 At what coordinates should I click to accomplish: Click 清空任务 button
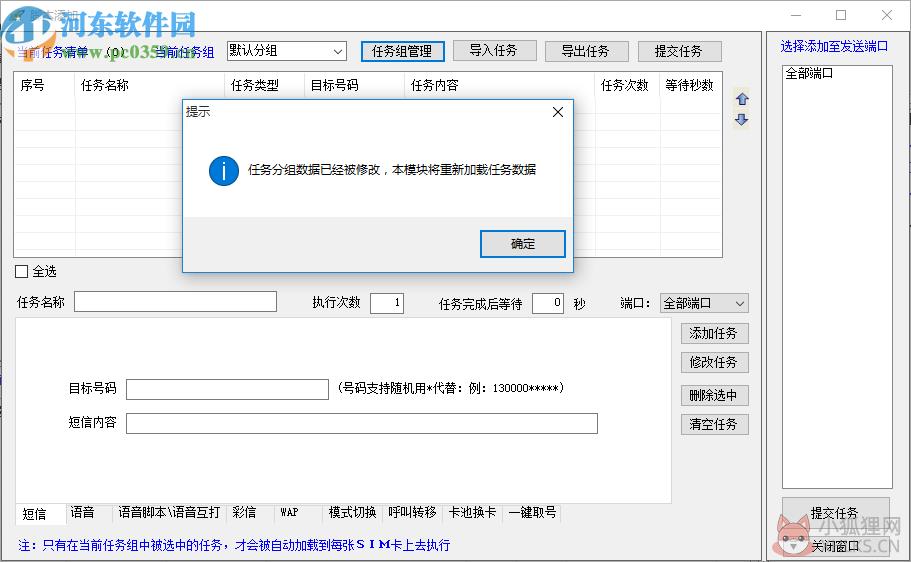coord(715,424)
